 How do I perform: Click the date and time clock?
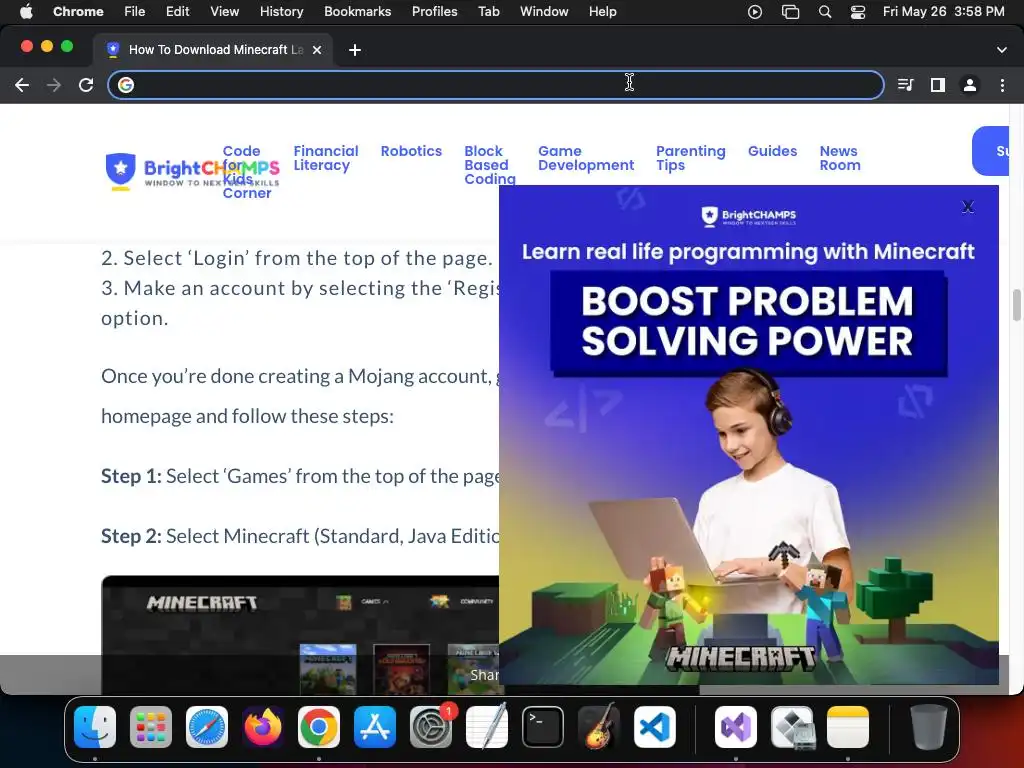[x=944, y=12]
